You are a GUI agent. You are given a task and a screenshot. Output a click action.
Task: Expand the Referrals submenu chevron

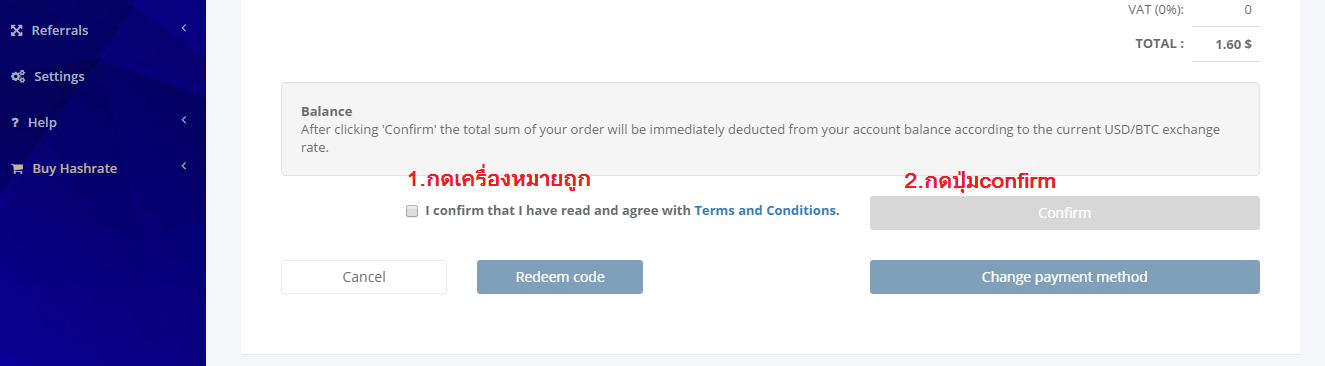coord(185,29)
